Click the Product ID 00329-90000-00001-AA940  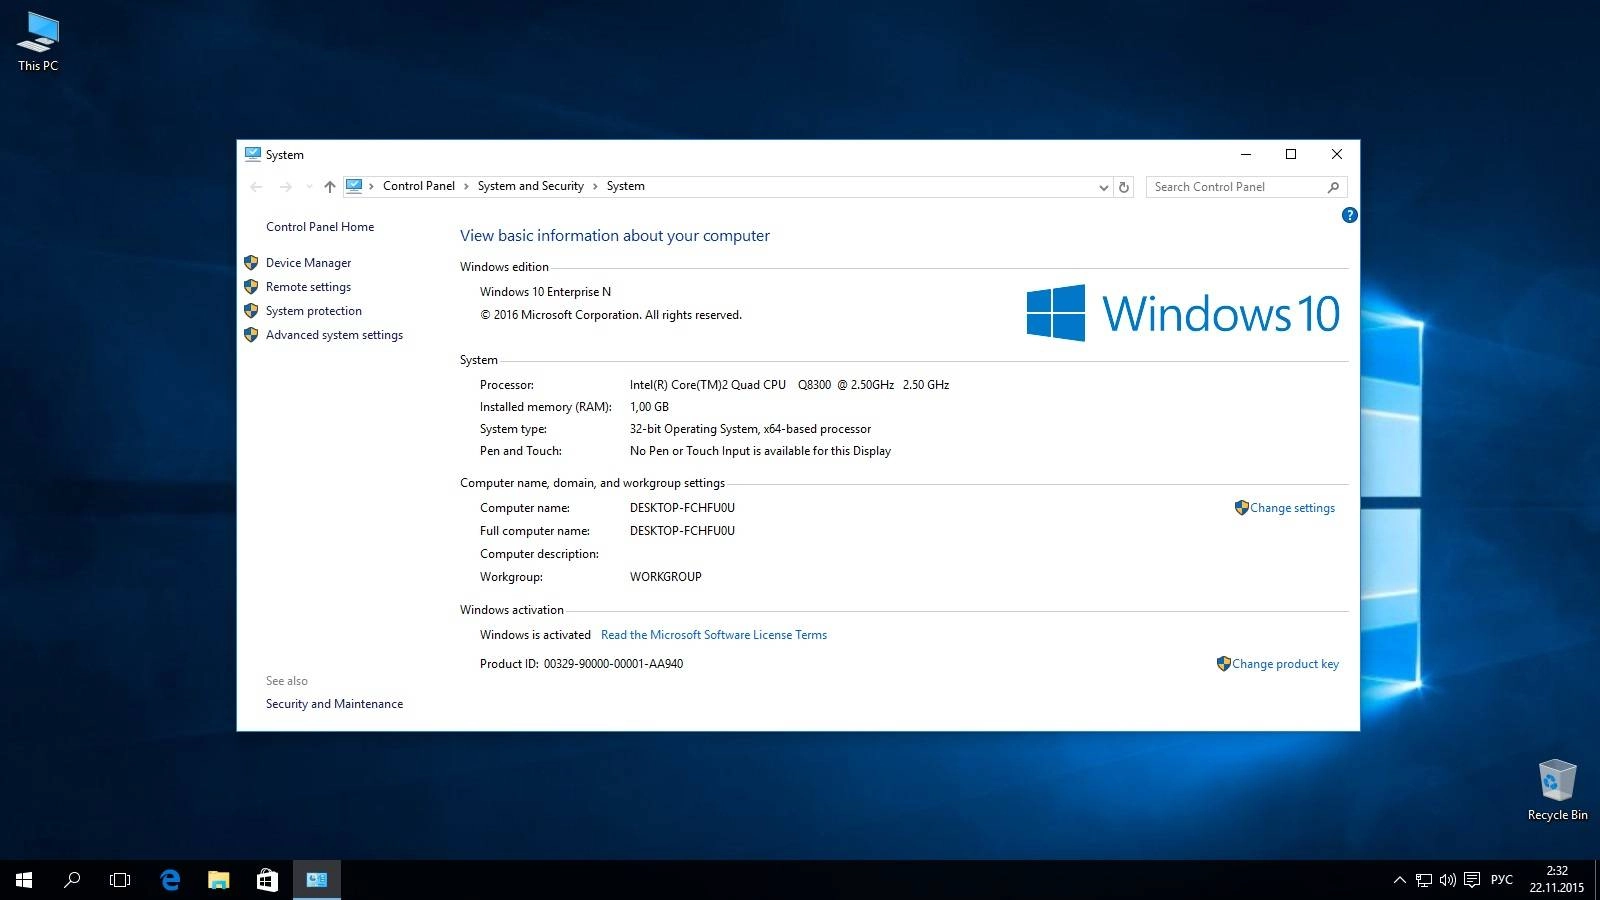581,664
